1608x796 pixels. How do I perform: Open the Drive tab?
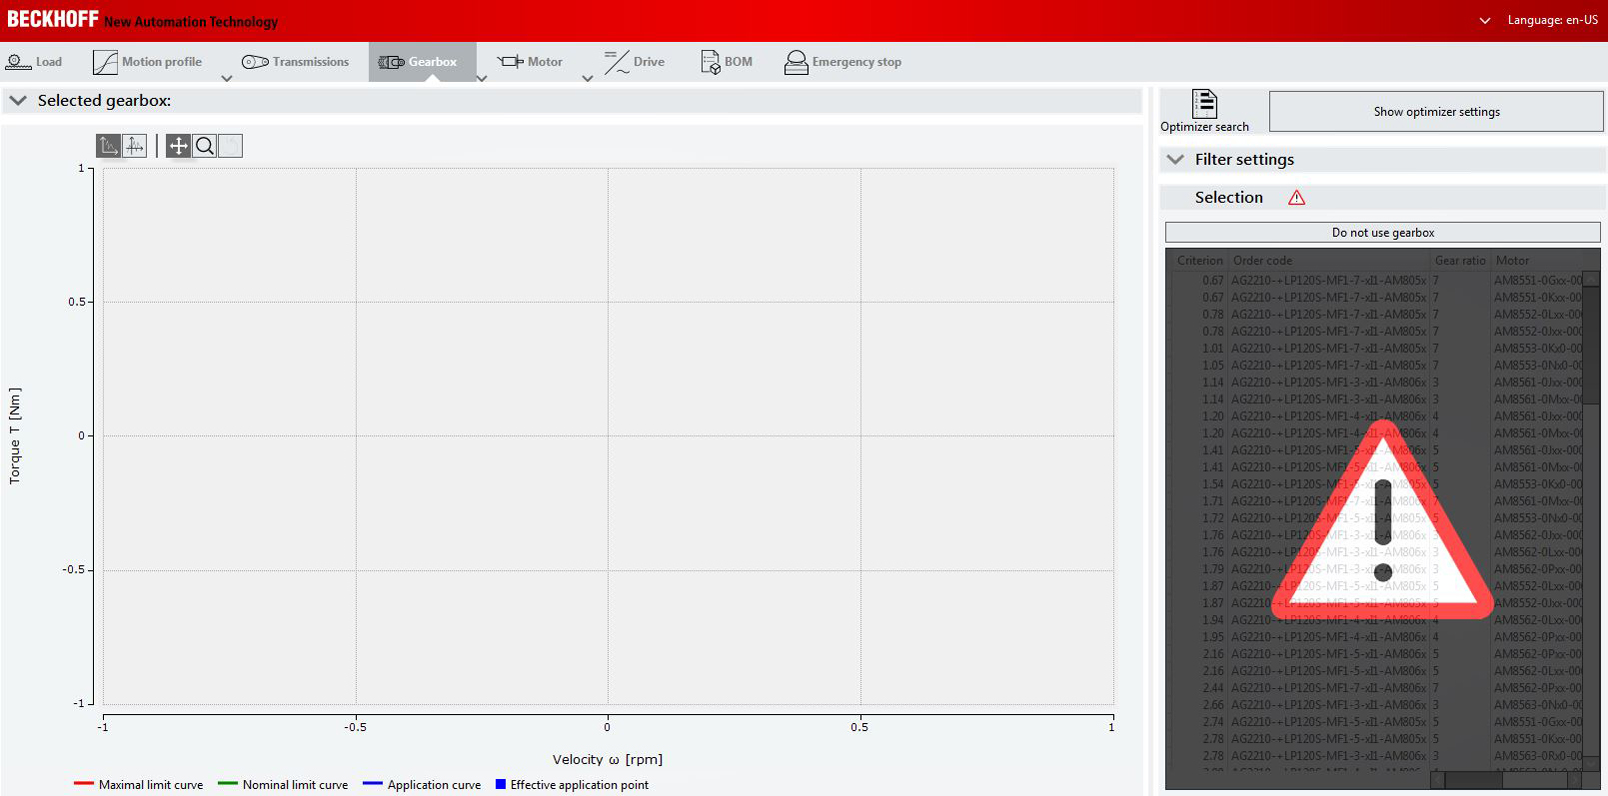click(635, 62)
